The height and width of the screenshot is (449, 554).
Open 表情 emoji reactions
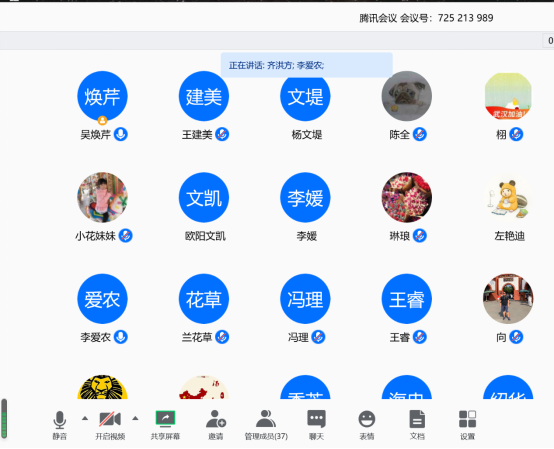click(367, 425)
